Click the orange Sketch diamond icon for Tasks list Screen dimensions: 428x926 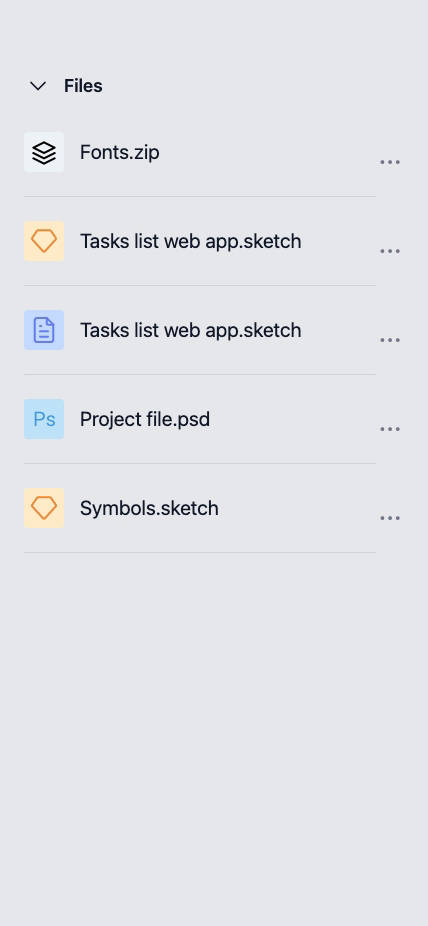[x=44, y=241]
